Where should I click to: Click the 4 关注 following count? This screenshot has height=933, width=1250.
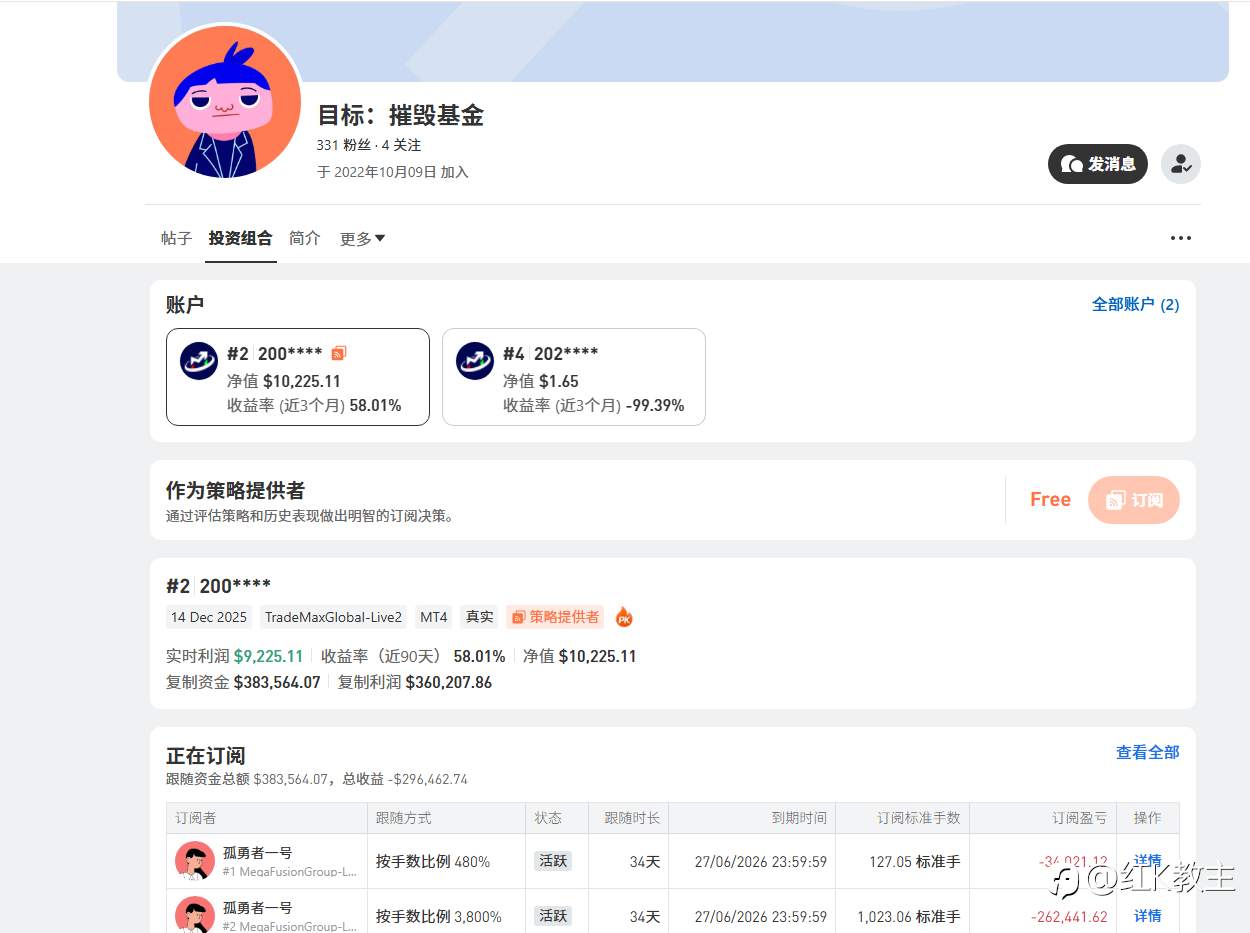401,145
